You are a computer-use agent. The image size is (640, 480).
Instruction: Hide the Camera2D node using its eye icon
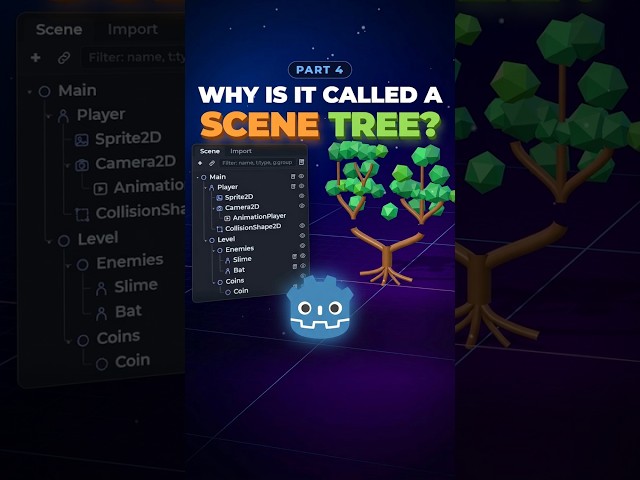[x=302, y=205]
